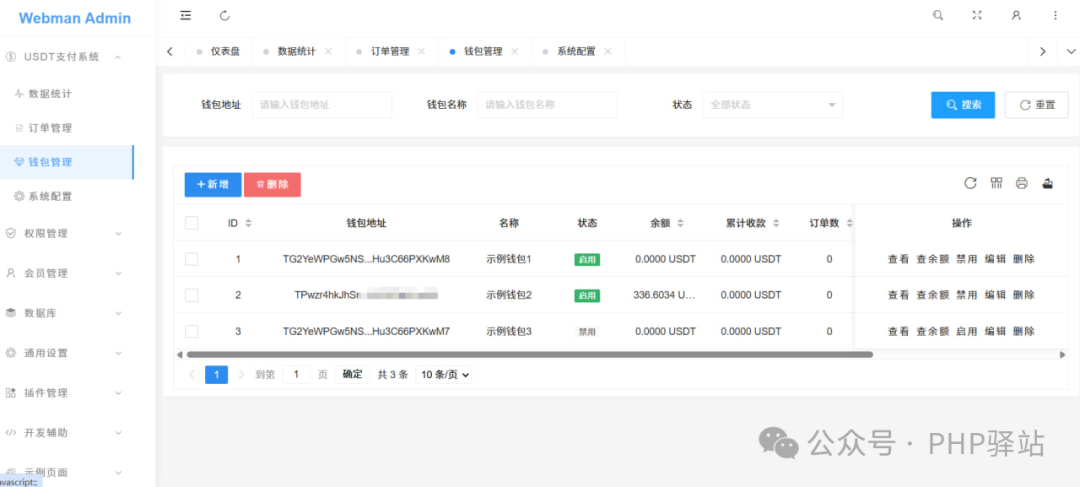Image resolution: width=1080 pixels, height=487 pixels.
Task: Sort by 余额 column arrows
Action: click(681, 223)
